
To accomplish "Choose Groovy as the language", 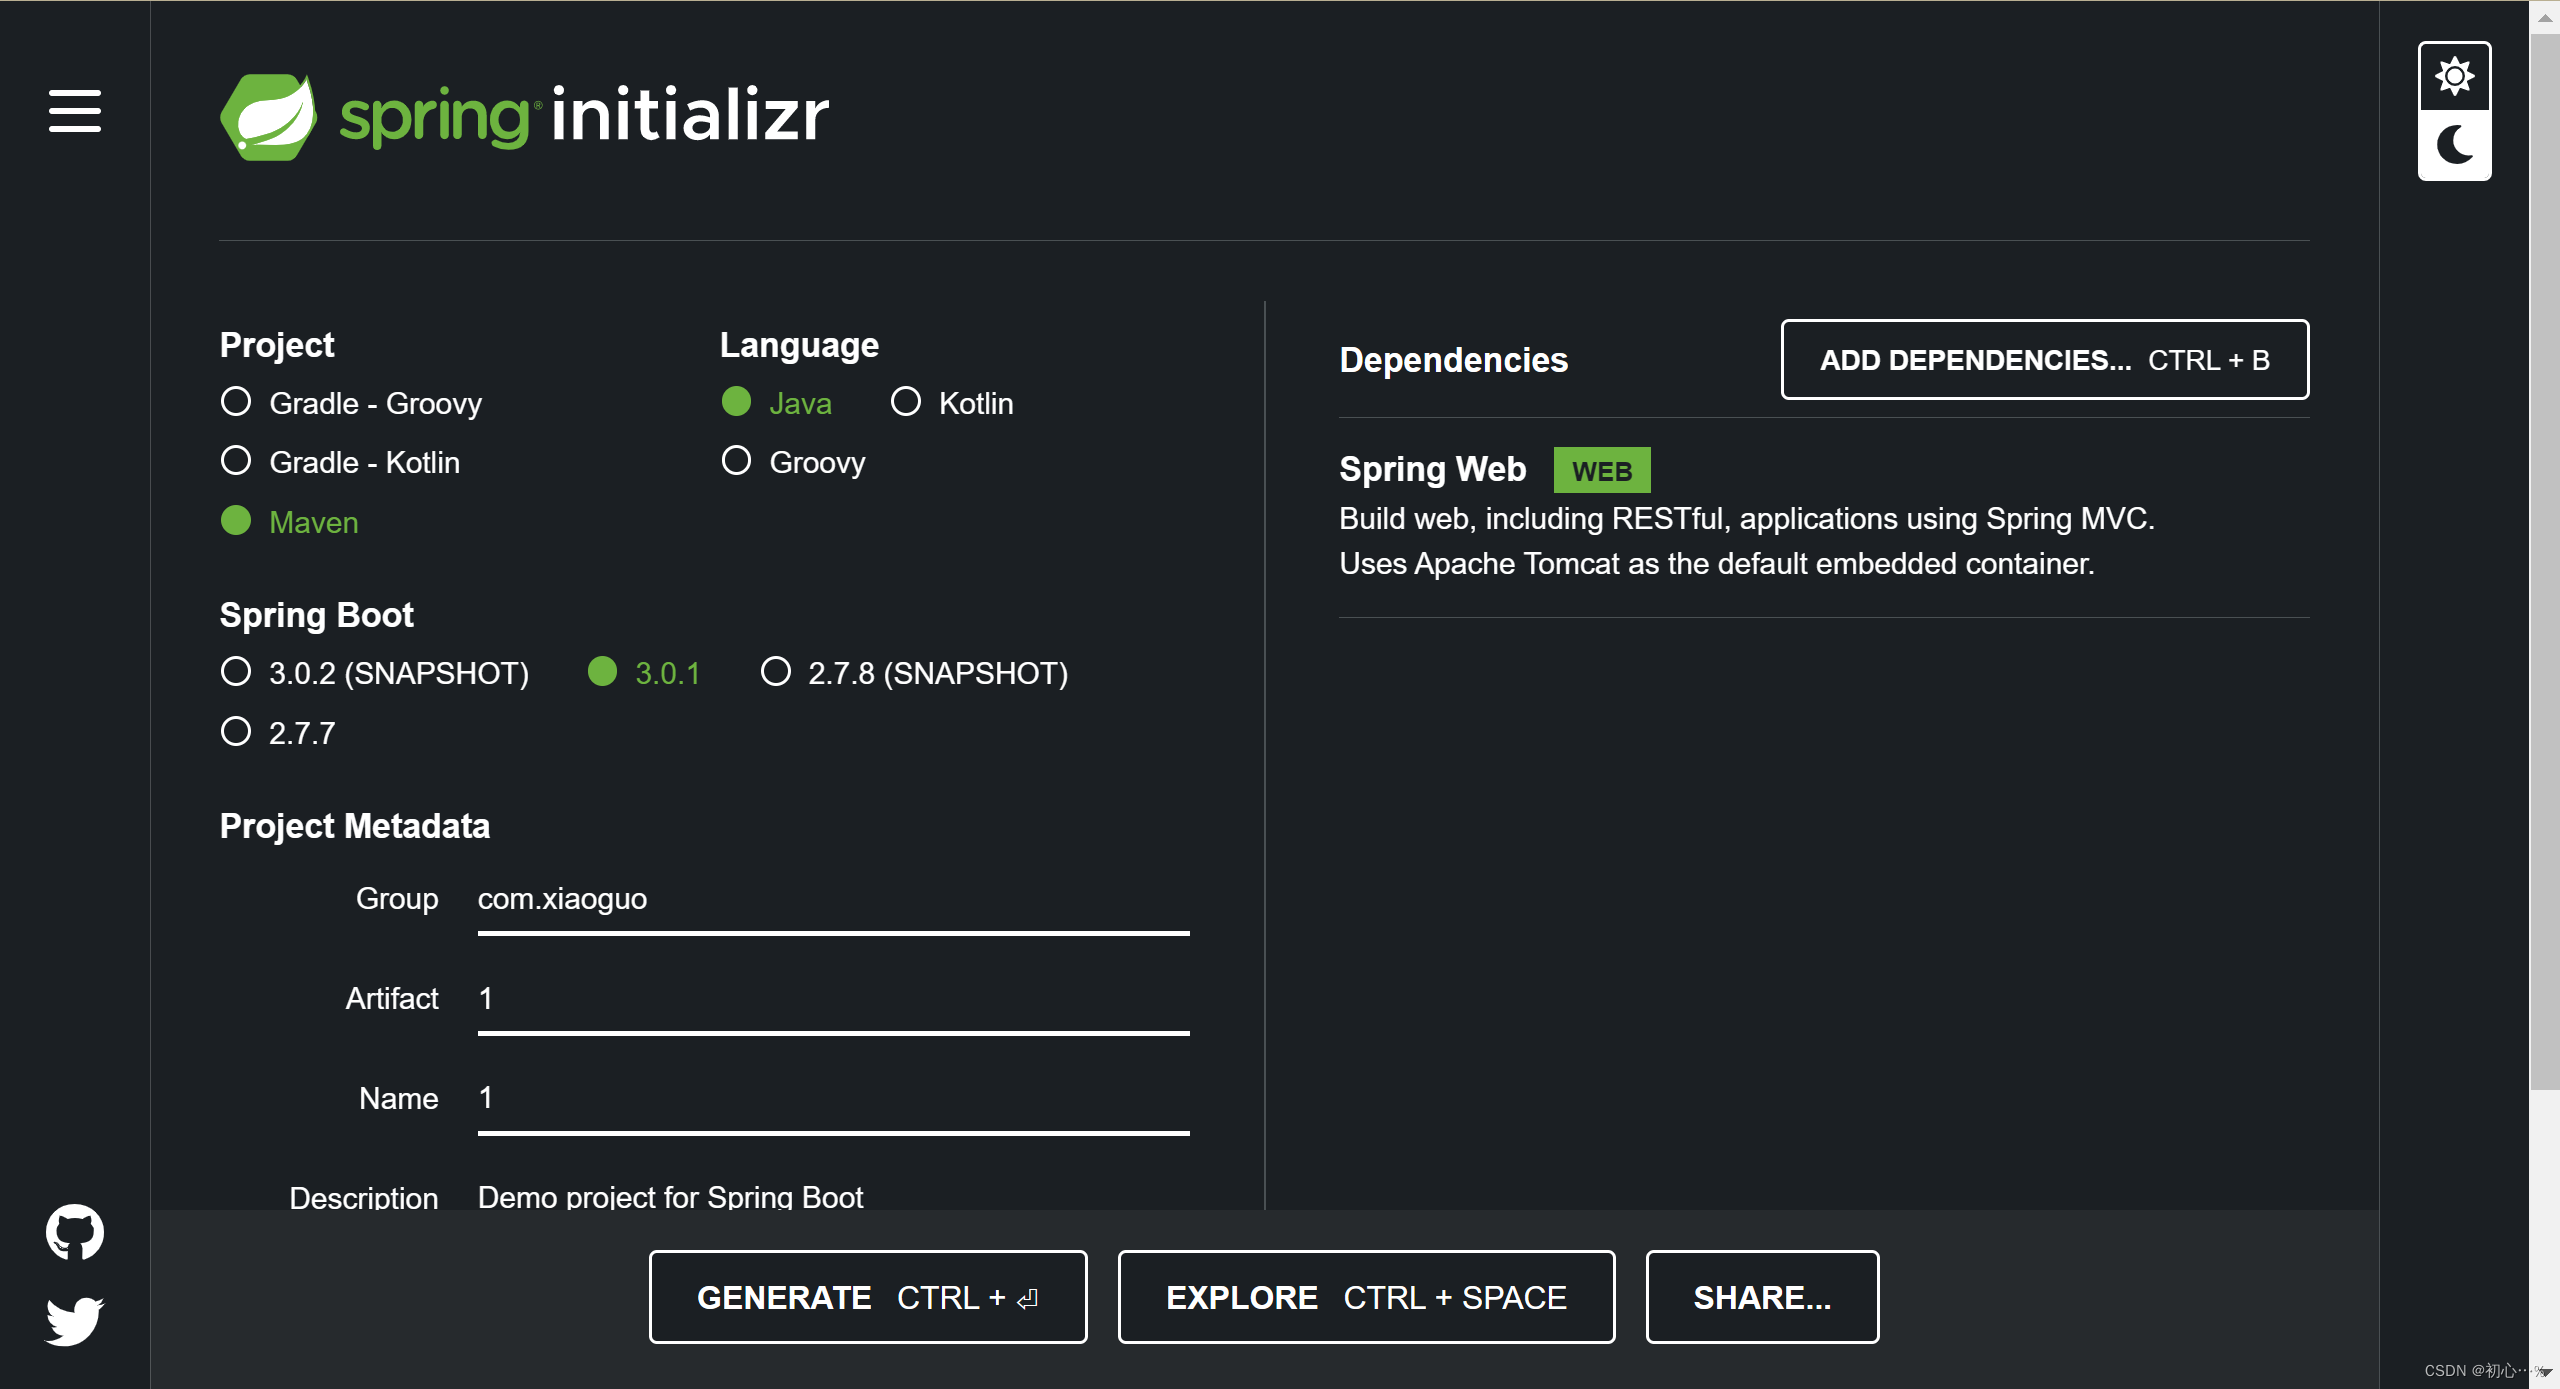I will pyautogui.click(x=737, y=461).
